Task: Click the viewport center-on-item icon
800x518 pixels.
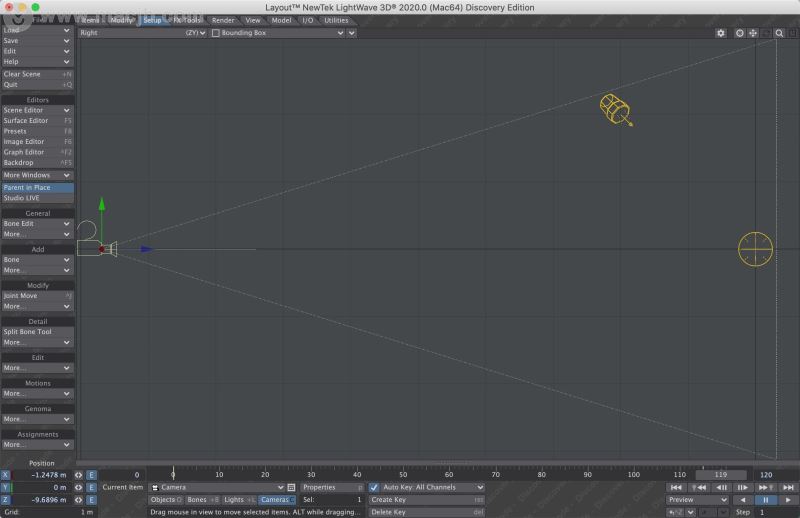Action: 739,33
